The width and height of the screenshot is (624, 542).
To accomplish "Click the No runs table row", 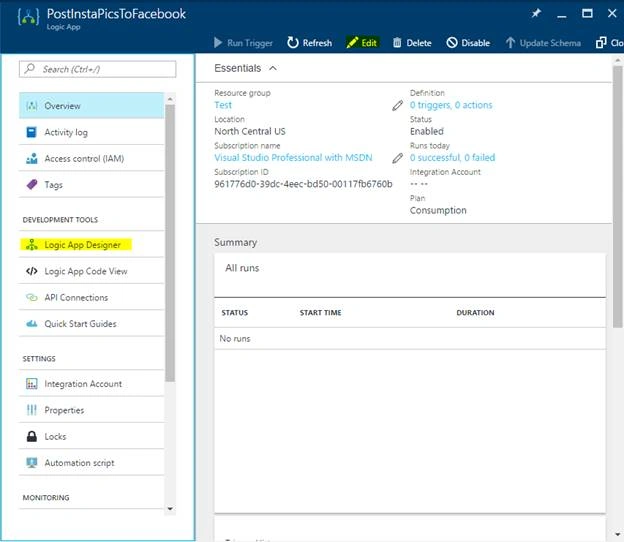I will pos(410,339).
